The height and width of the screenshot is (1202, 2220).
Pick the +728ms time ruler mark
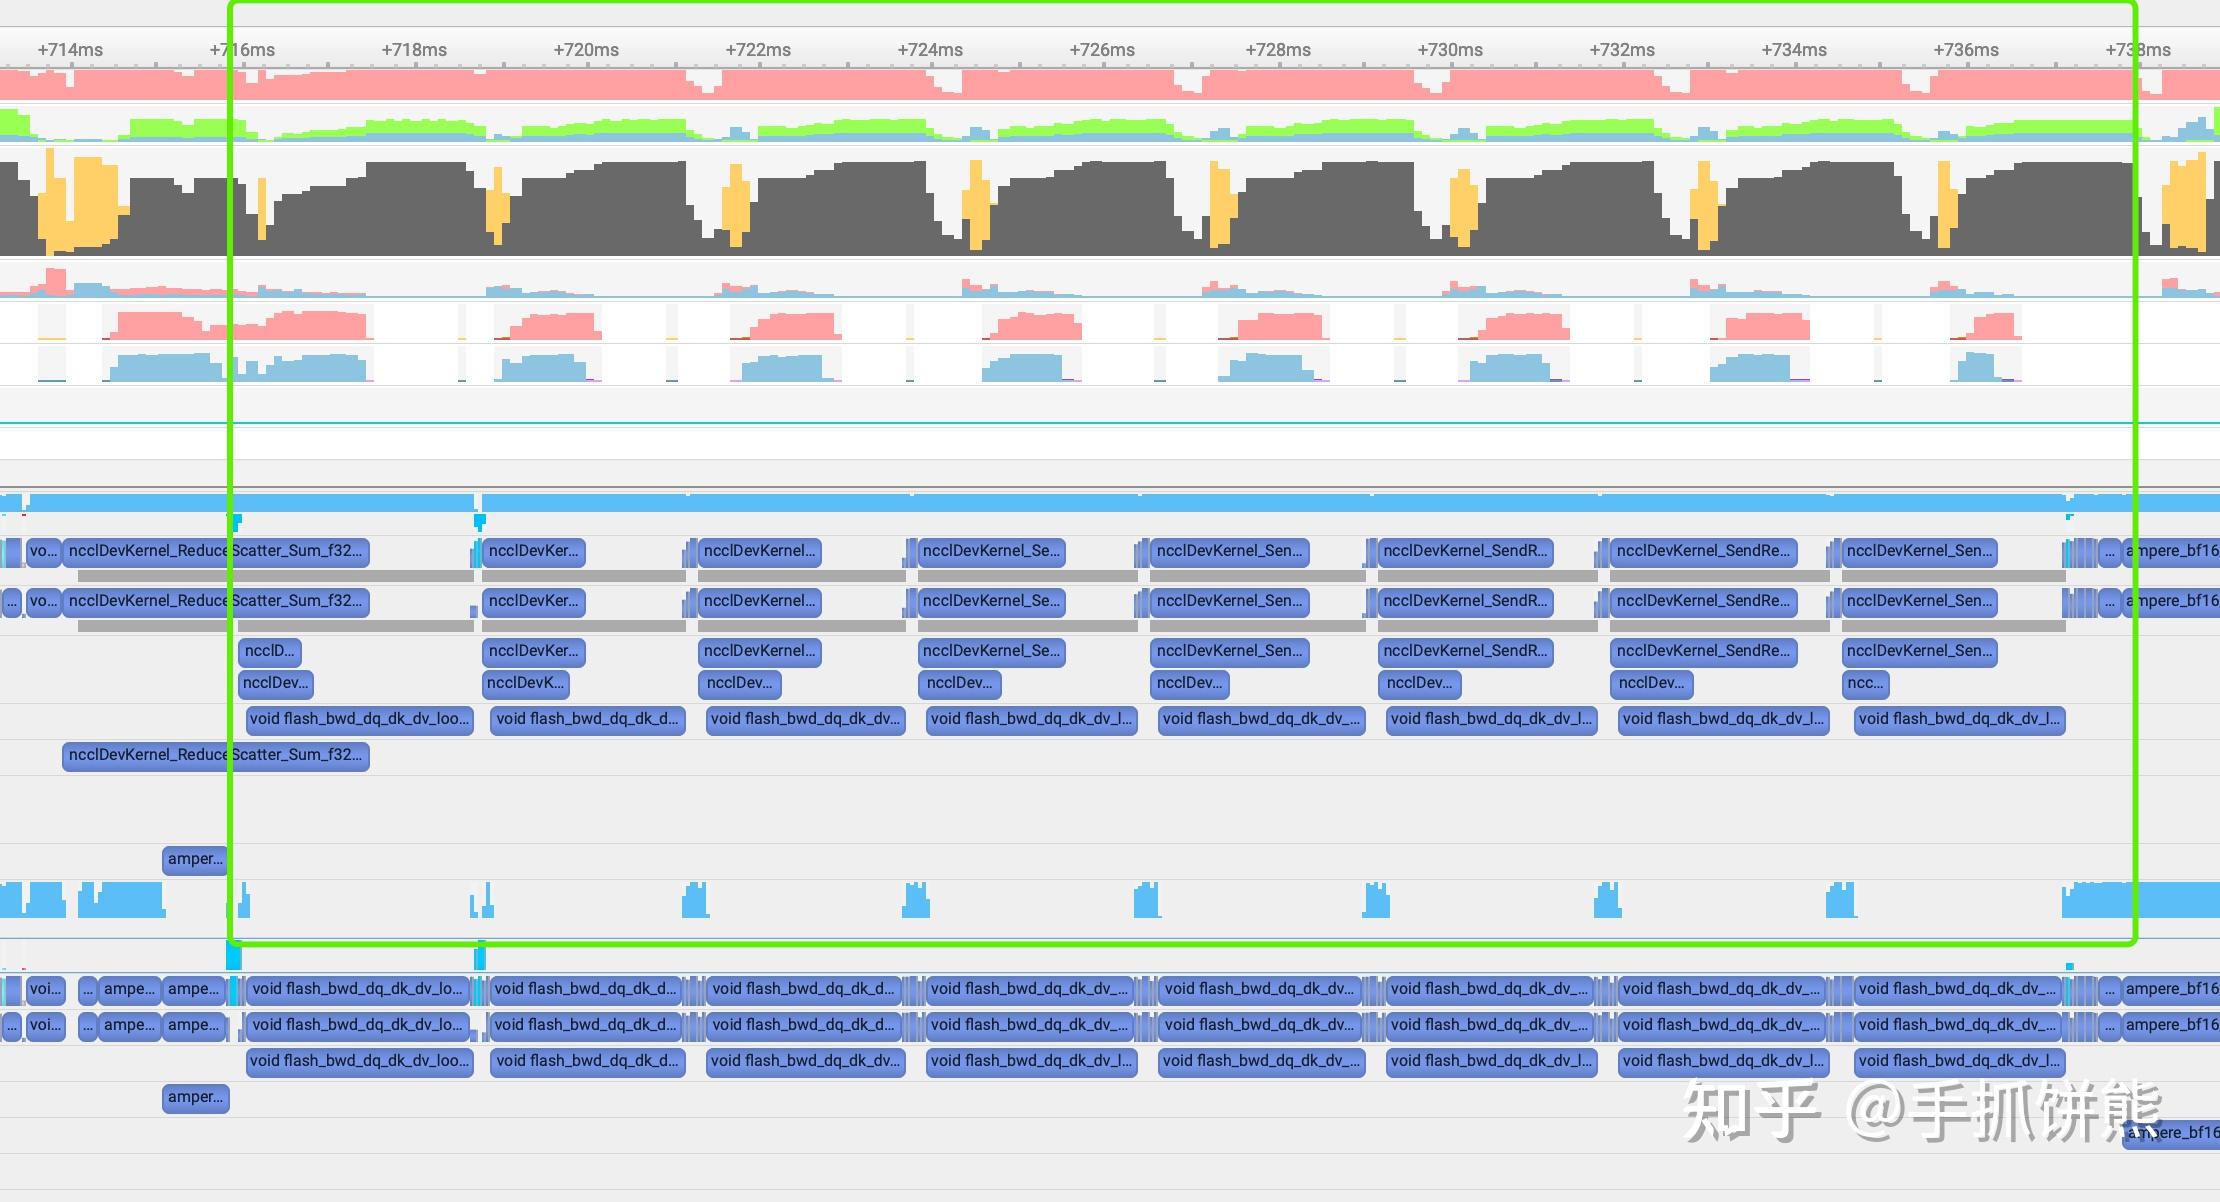tap(1278, 50)
